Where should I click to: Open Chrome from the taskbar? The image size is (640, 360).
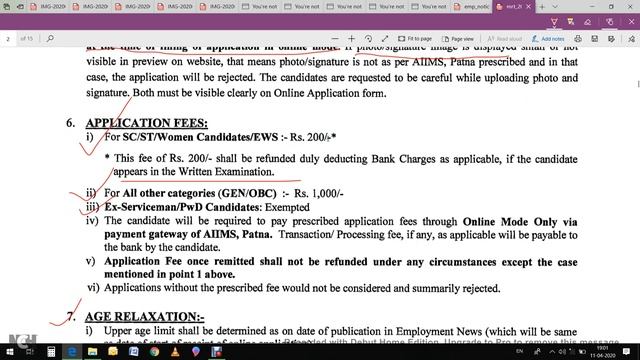(155, 351)
